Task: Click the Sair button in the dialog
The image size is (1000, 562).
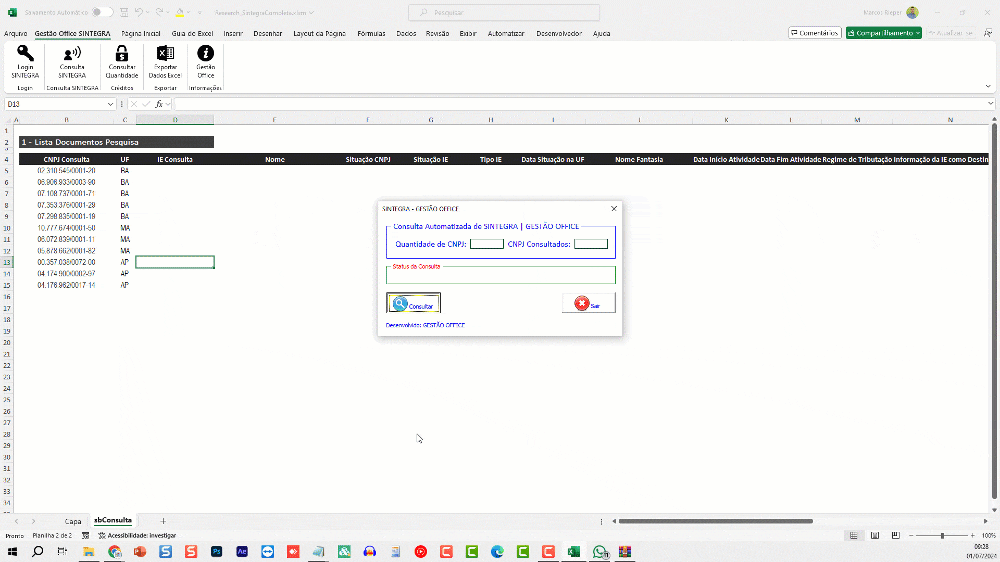Action: (x=589, y=303)
